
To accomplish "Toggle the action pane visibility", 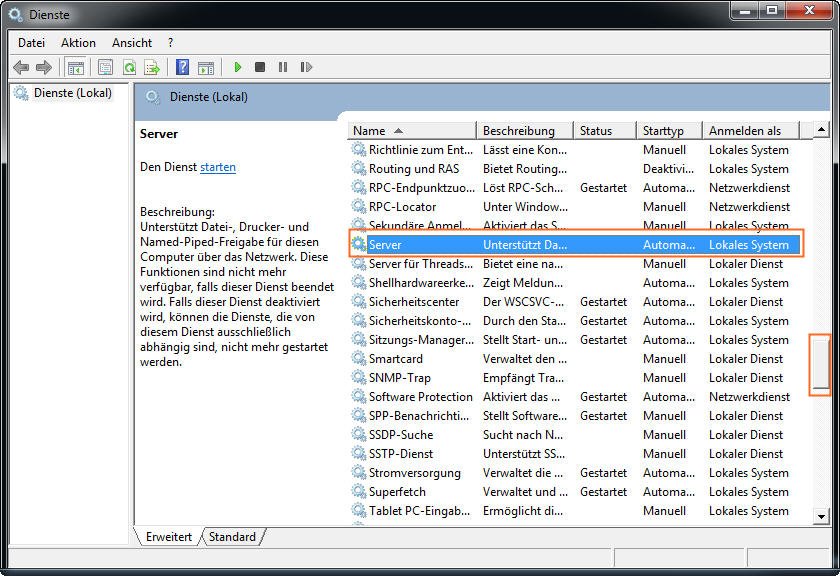I will (206, 67).
